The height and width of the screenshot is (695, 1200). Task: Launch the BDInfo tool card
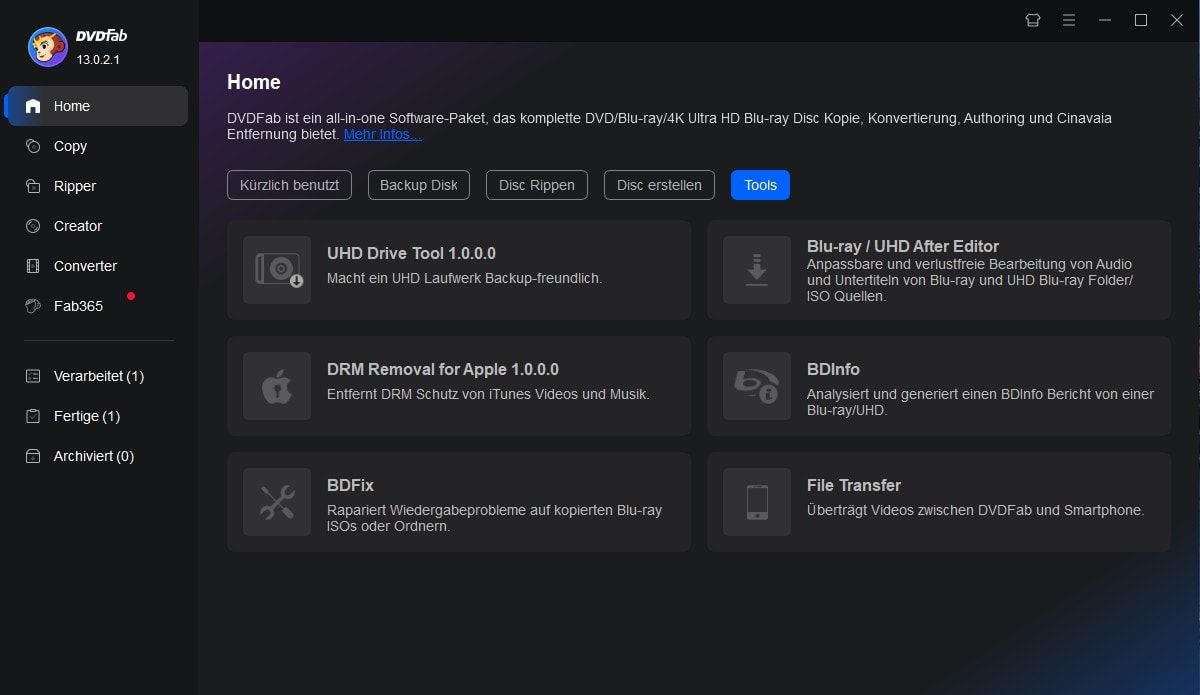[939, 386]
